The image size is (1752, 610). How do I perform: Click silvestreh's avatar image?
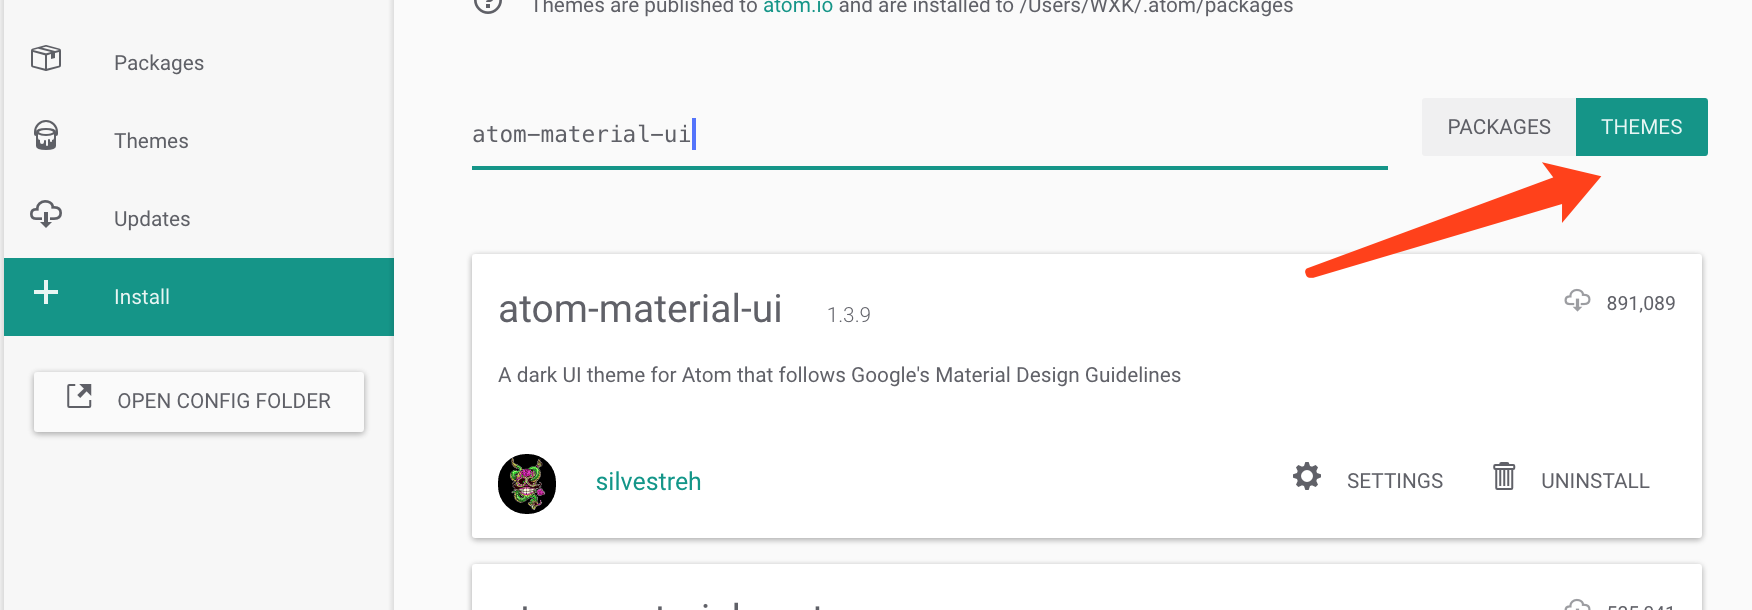point(527,484)
